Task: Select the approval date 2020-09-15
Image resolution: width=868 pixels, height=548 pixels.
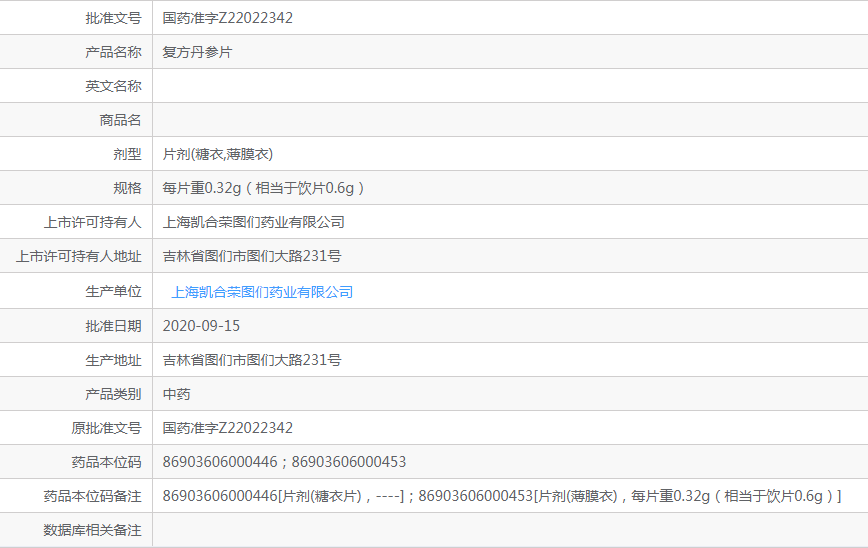Action: coord(201,326)
